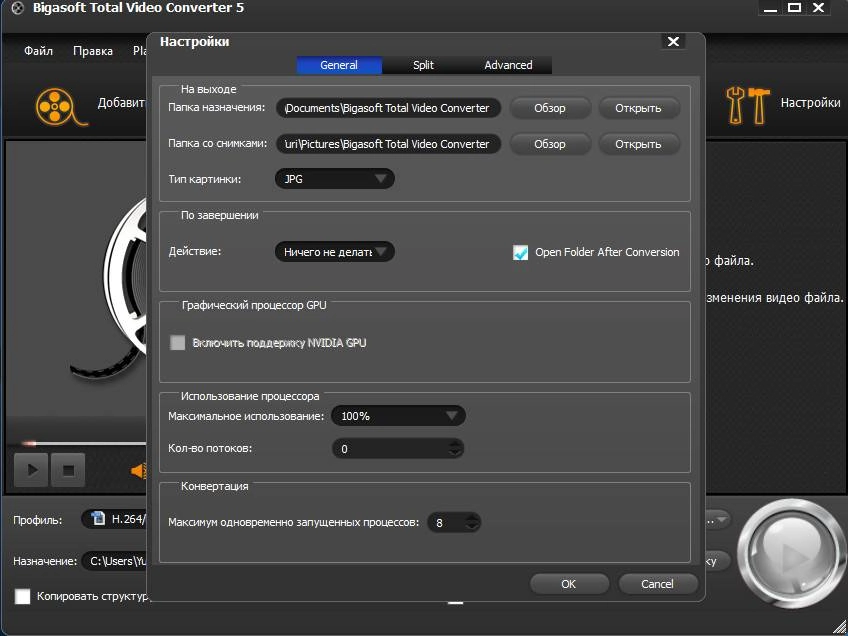The height and width of the screenshot is (636, 848).
Task: Maximize the Bigasoft window
Action: (794, 8)
